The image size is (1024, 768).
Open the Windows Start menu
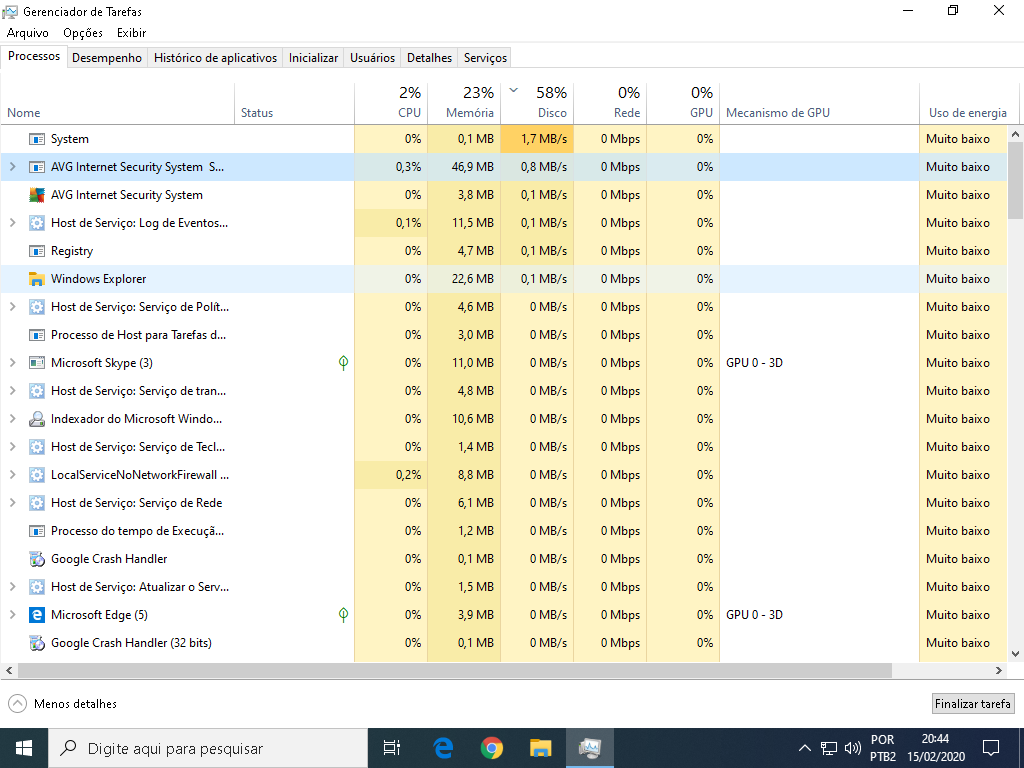24,748
